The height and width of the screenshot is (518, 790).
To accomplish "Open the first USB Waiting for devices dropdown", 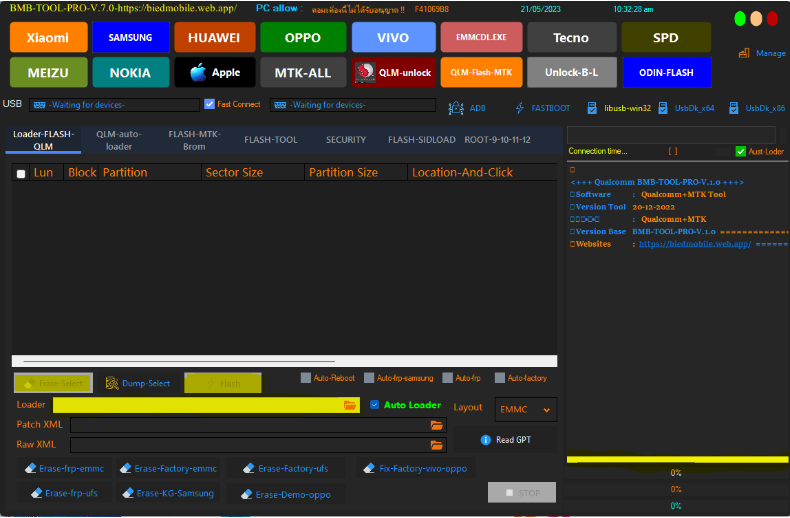I will tap(114, 105).
